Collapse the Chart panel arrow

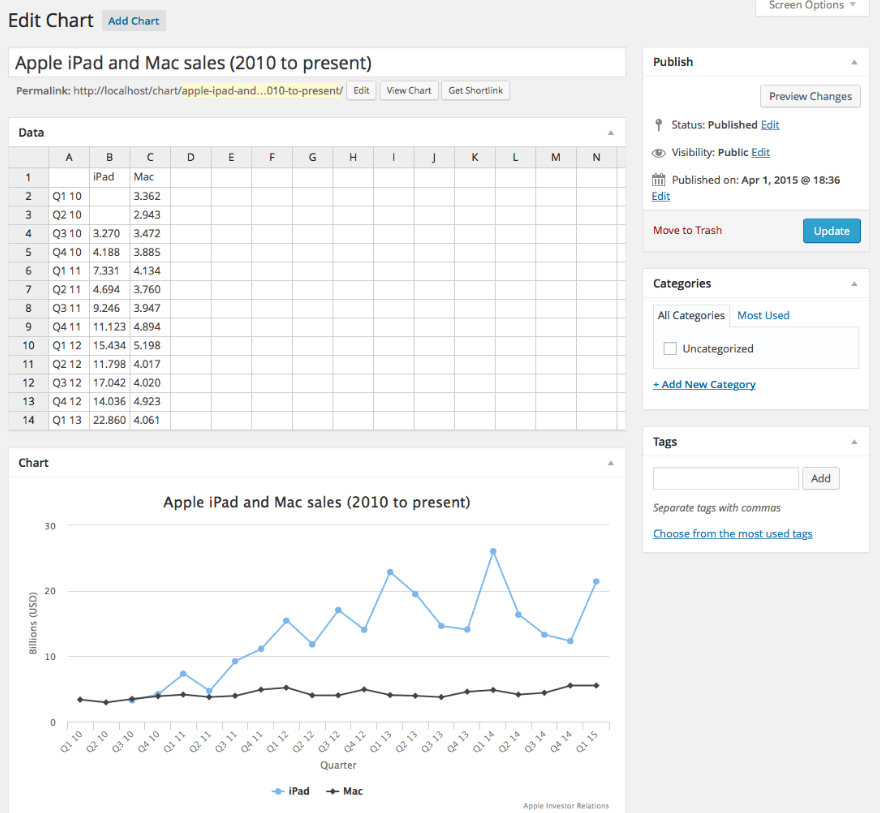(x=610, y=463)
